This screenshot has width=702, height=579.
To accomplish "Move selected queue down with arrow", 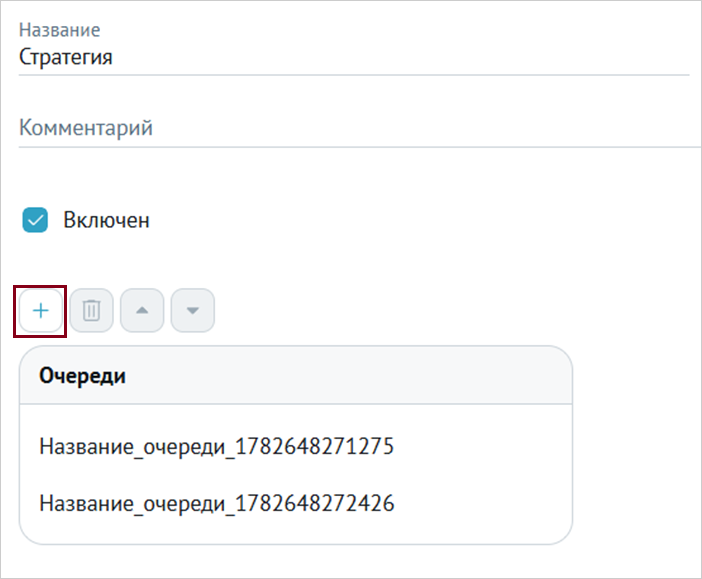I will coord(193,310).
